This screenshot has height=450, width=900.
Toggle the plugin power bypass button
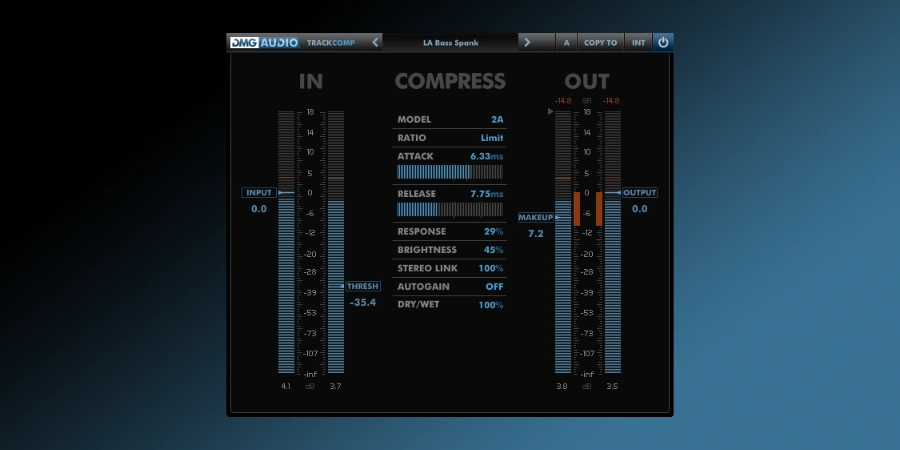point(663,42)
